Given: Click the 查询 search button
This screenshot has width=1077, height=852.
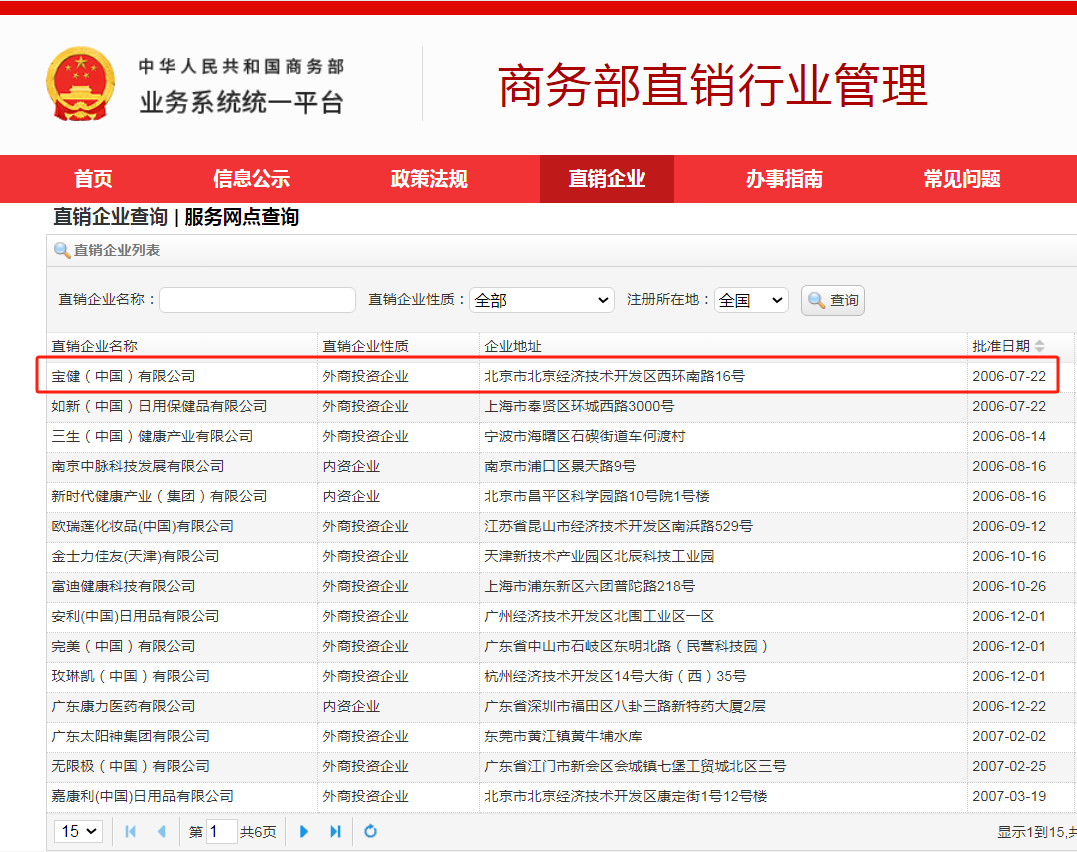Looking at the screenshot, I should point(832,300).
